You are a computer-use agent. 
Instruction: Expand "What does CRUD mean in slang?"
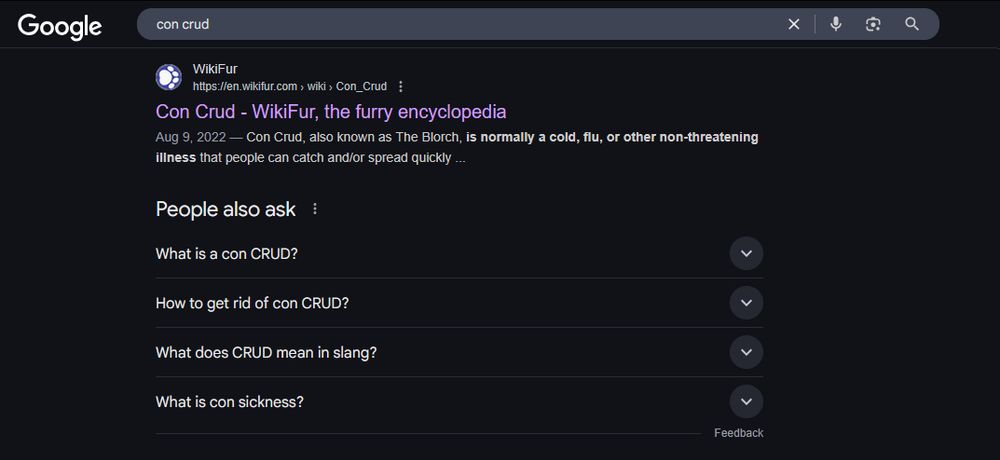pos(746,352)
